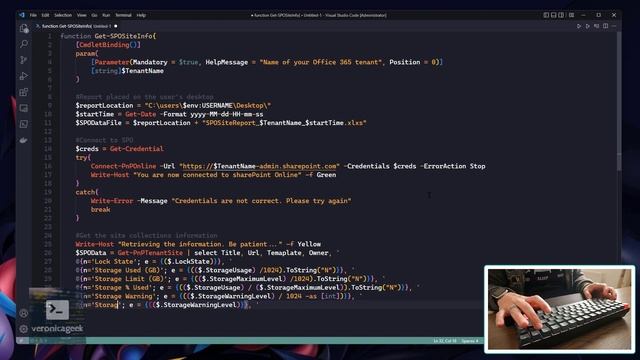Open the View menu
The height and width of the screenshot is (360, 640).
[82, 15]
